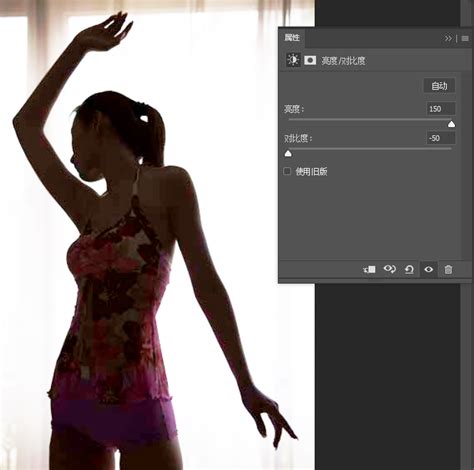The width and height of the screenshot is (474, 470).
Task: Click the 对比度 label text
Action: point(298,138)
